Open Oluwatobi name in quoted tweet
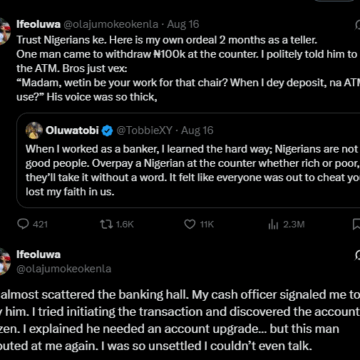 pos(72,130)
